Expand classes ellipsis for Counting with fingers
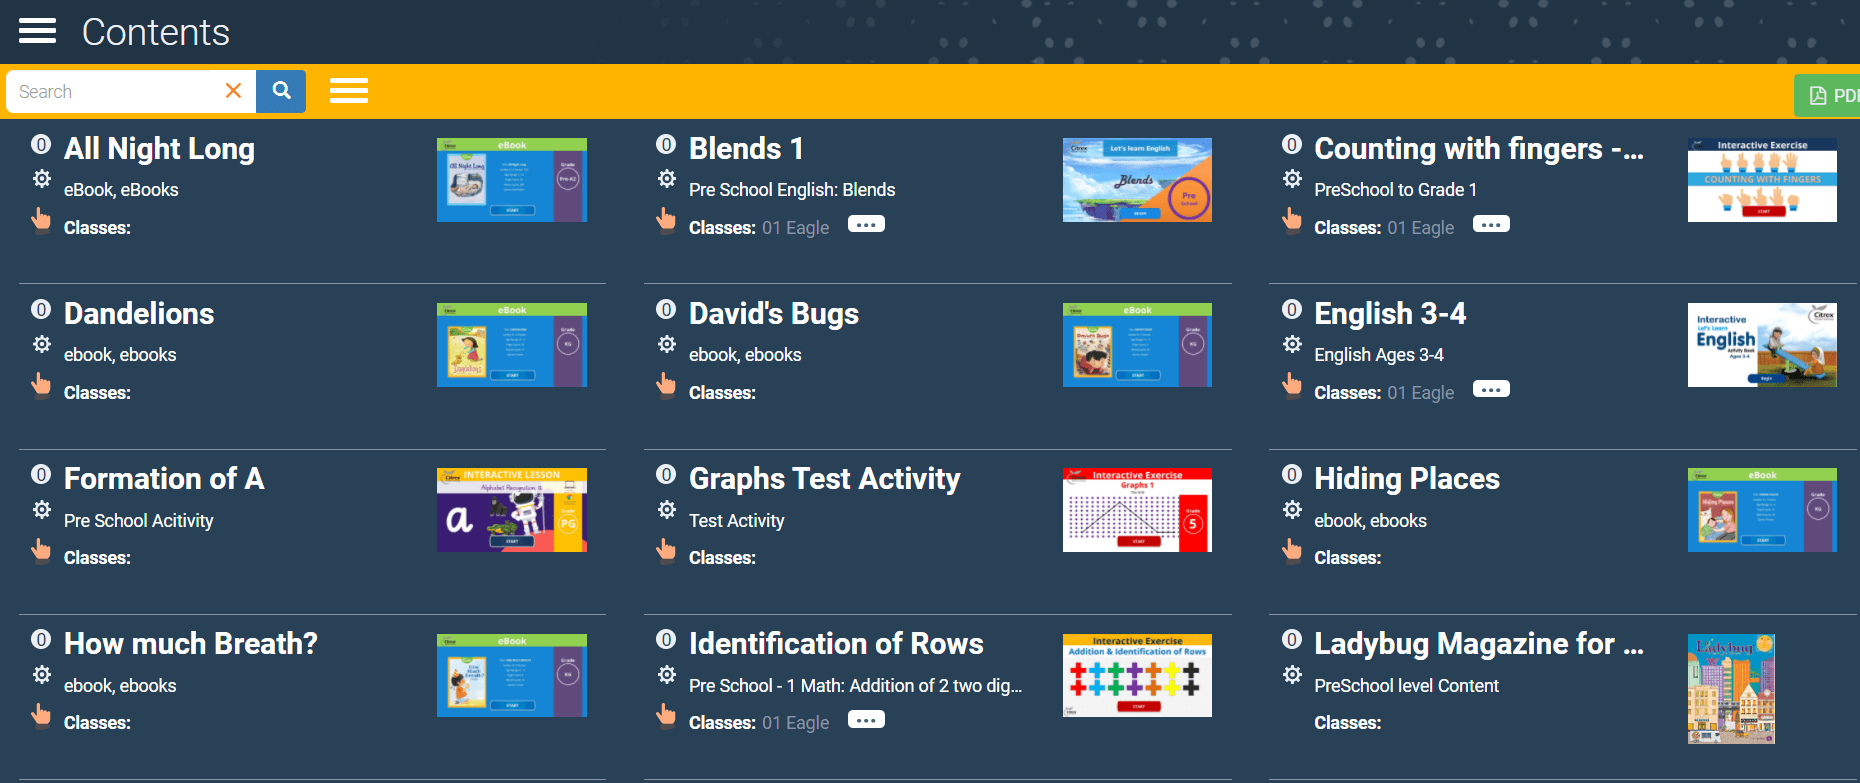1860x783 pixels. (x=1491, y=225)
